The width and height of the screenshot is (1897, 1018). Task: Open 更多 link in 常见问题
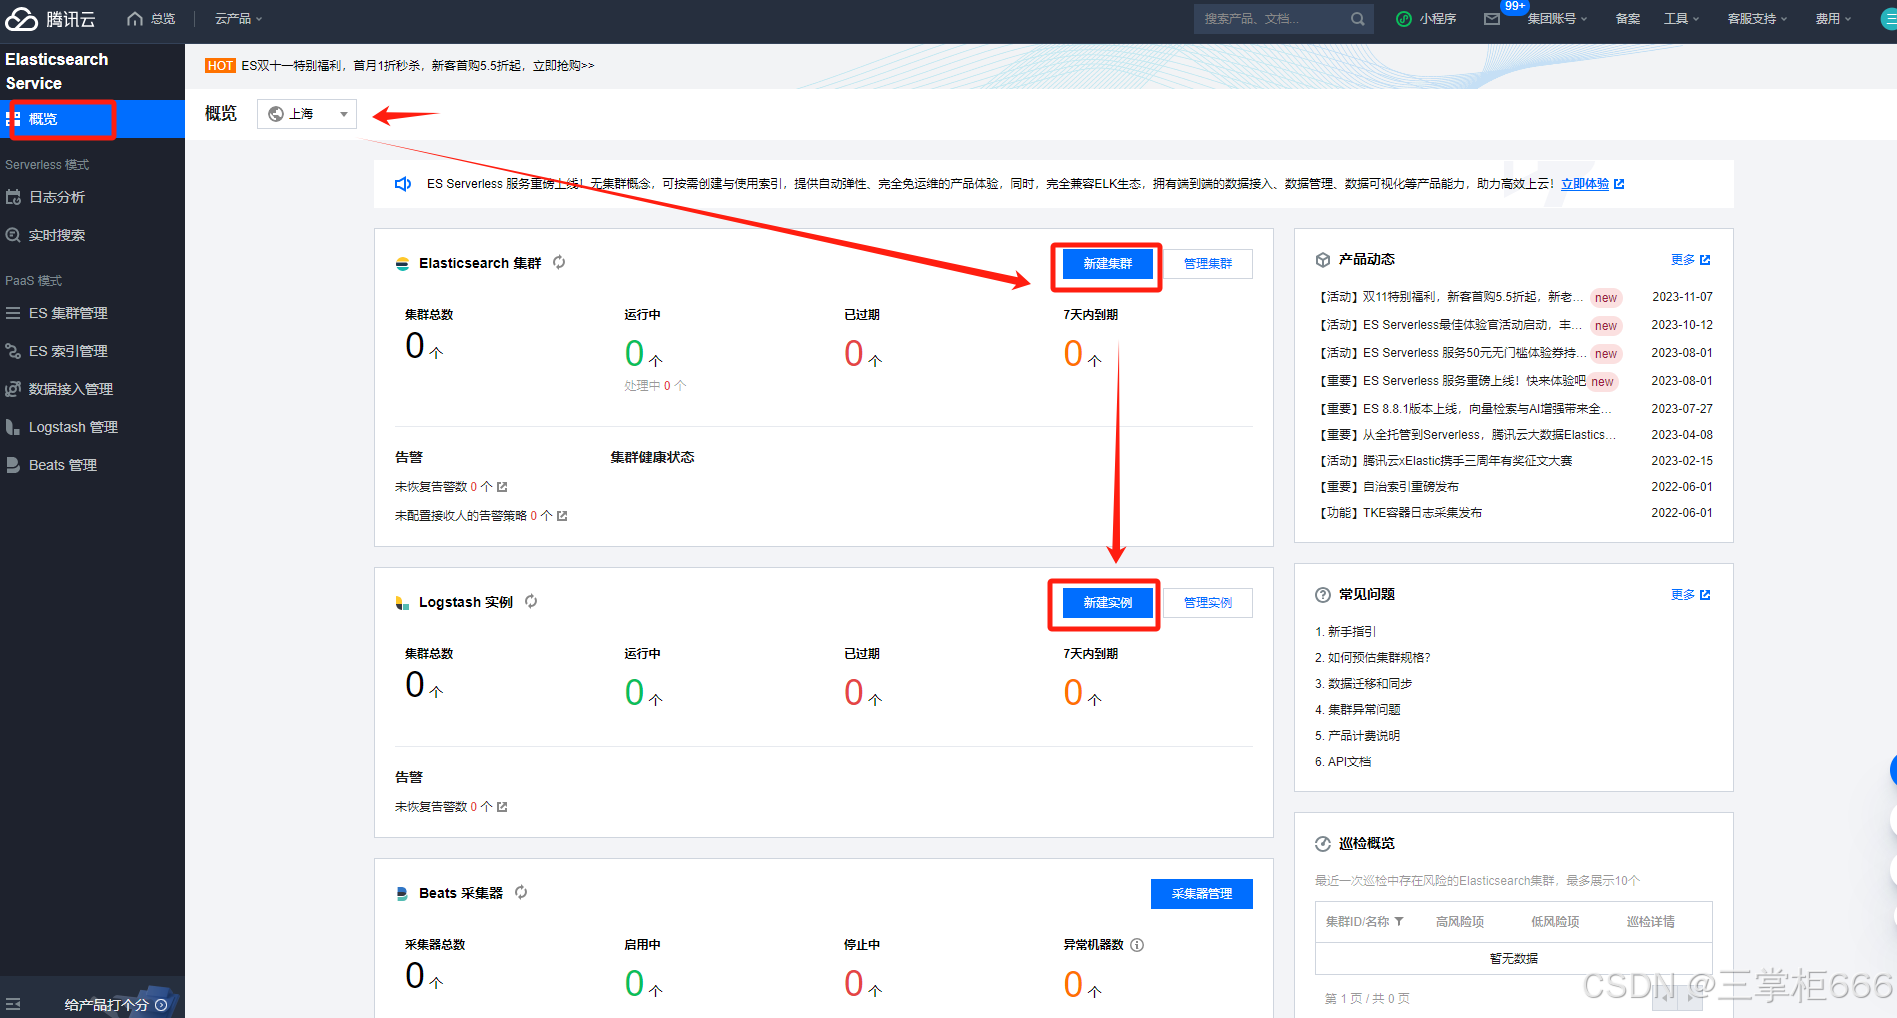[1690, 595]
